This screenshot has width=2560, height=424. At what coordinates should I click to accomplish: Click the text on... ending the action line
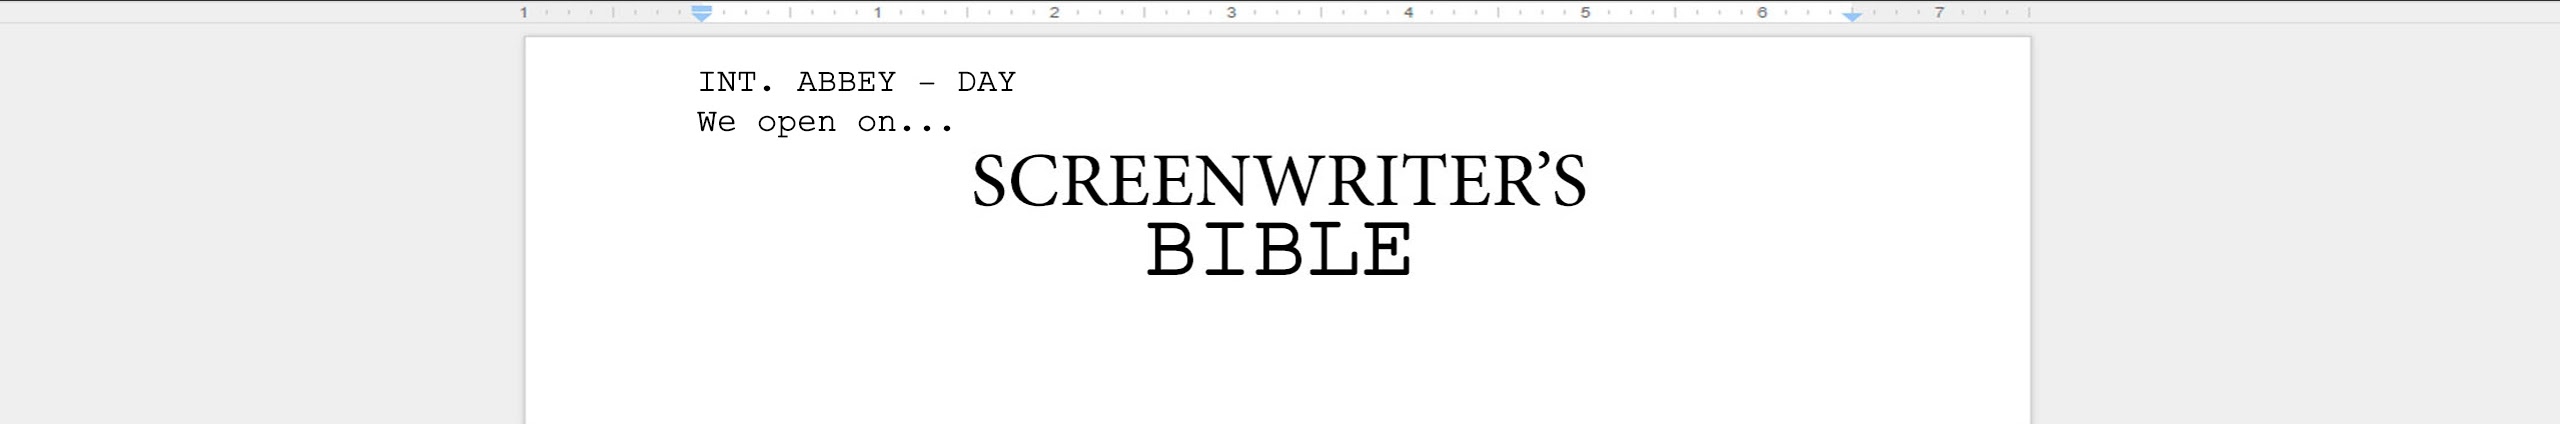click(905, 123)
